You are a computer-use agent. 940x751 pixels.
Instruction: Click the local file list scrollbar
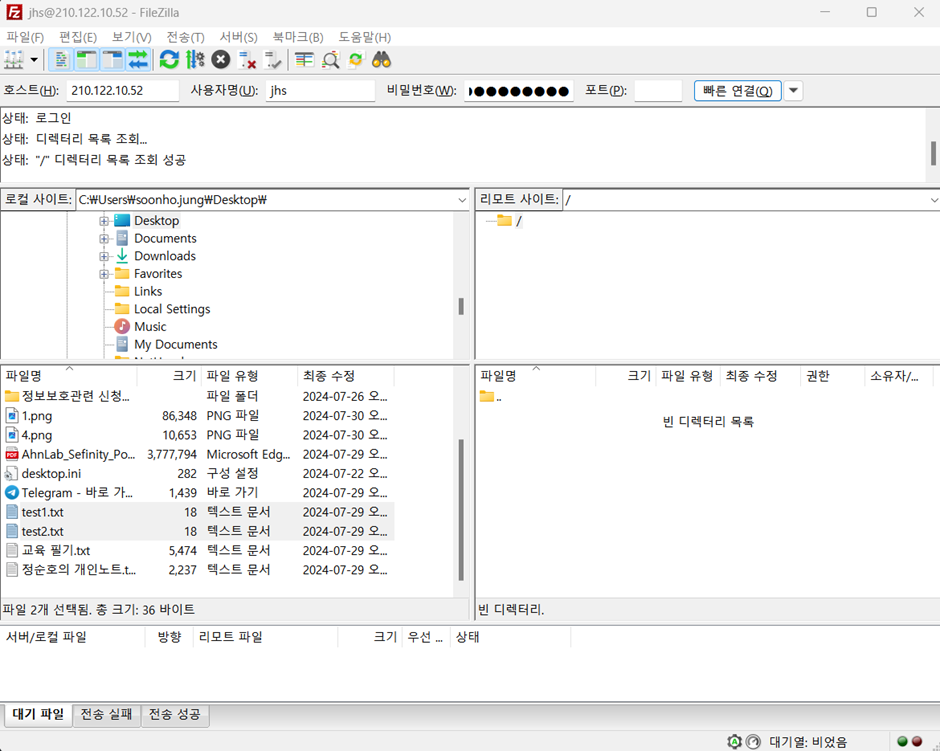[461, 510]
